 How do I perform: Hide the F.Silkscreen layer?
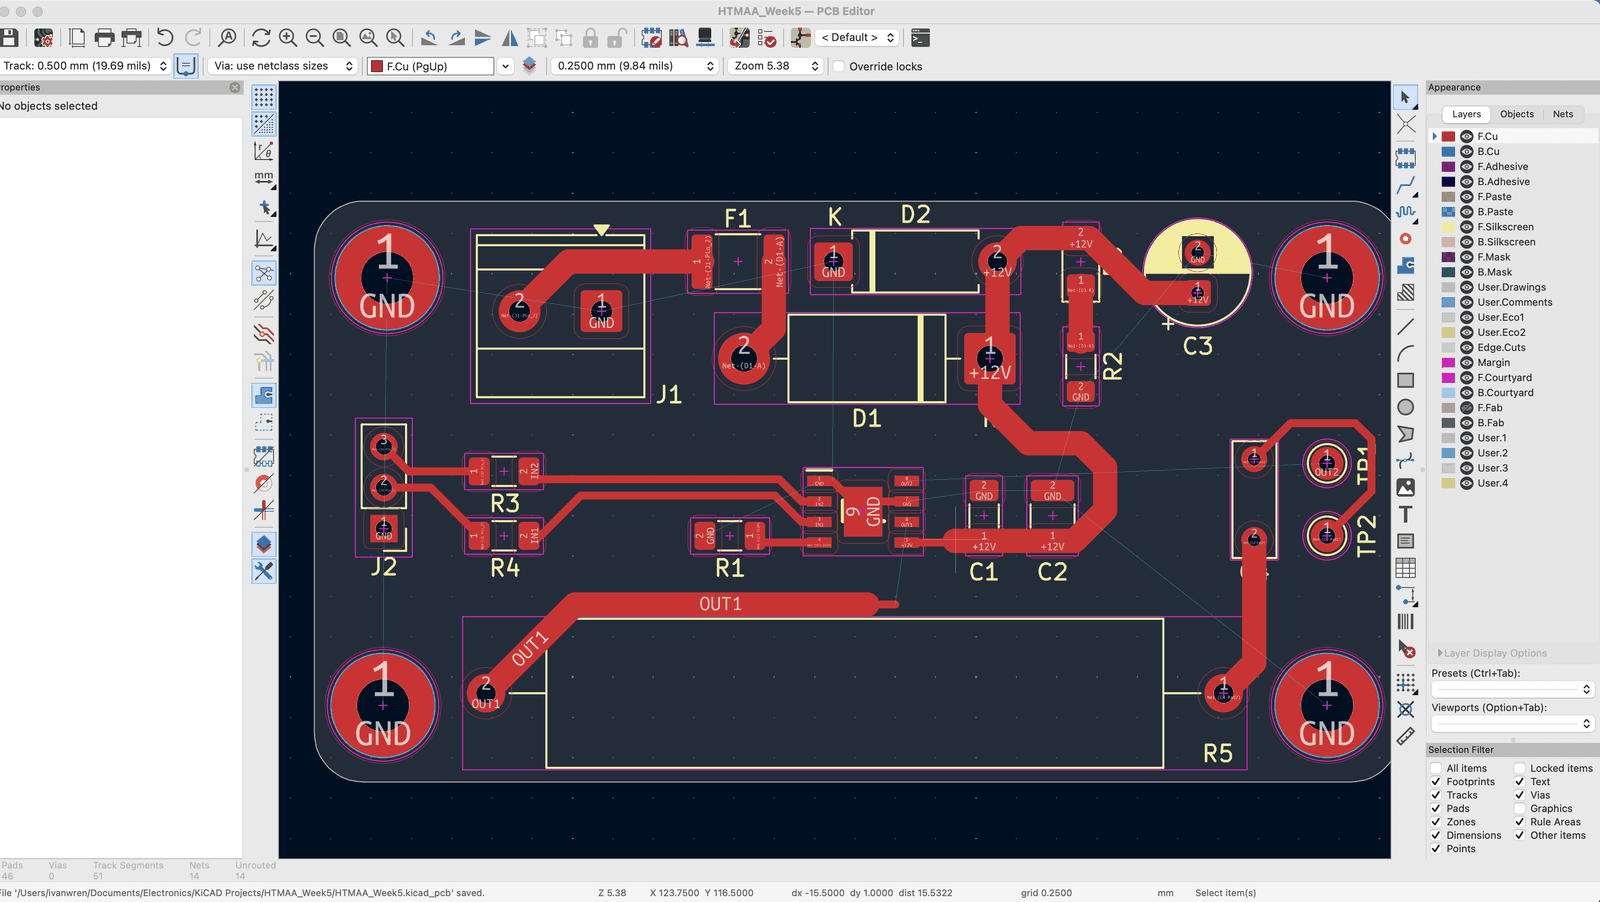tap(1467, 227)
